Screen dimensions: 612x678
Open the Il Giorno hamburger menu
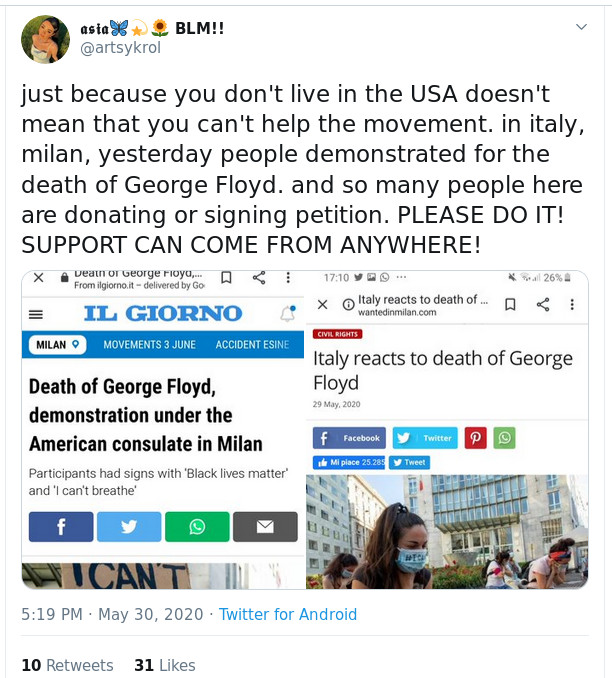point(36,314)
